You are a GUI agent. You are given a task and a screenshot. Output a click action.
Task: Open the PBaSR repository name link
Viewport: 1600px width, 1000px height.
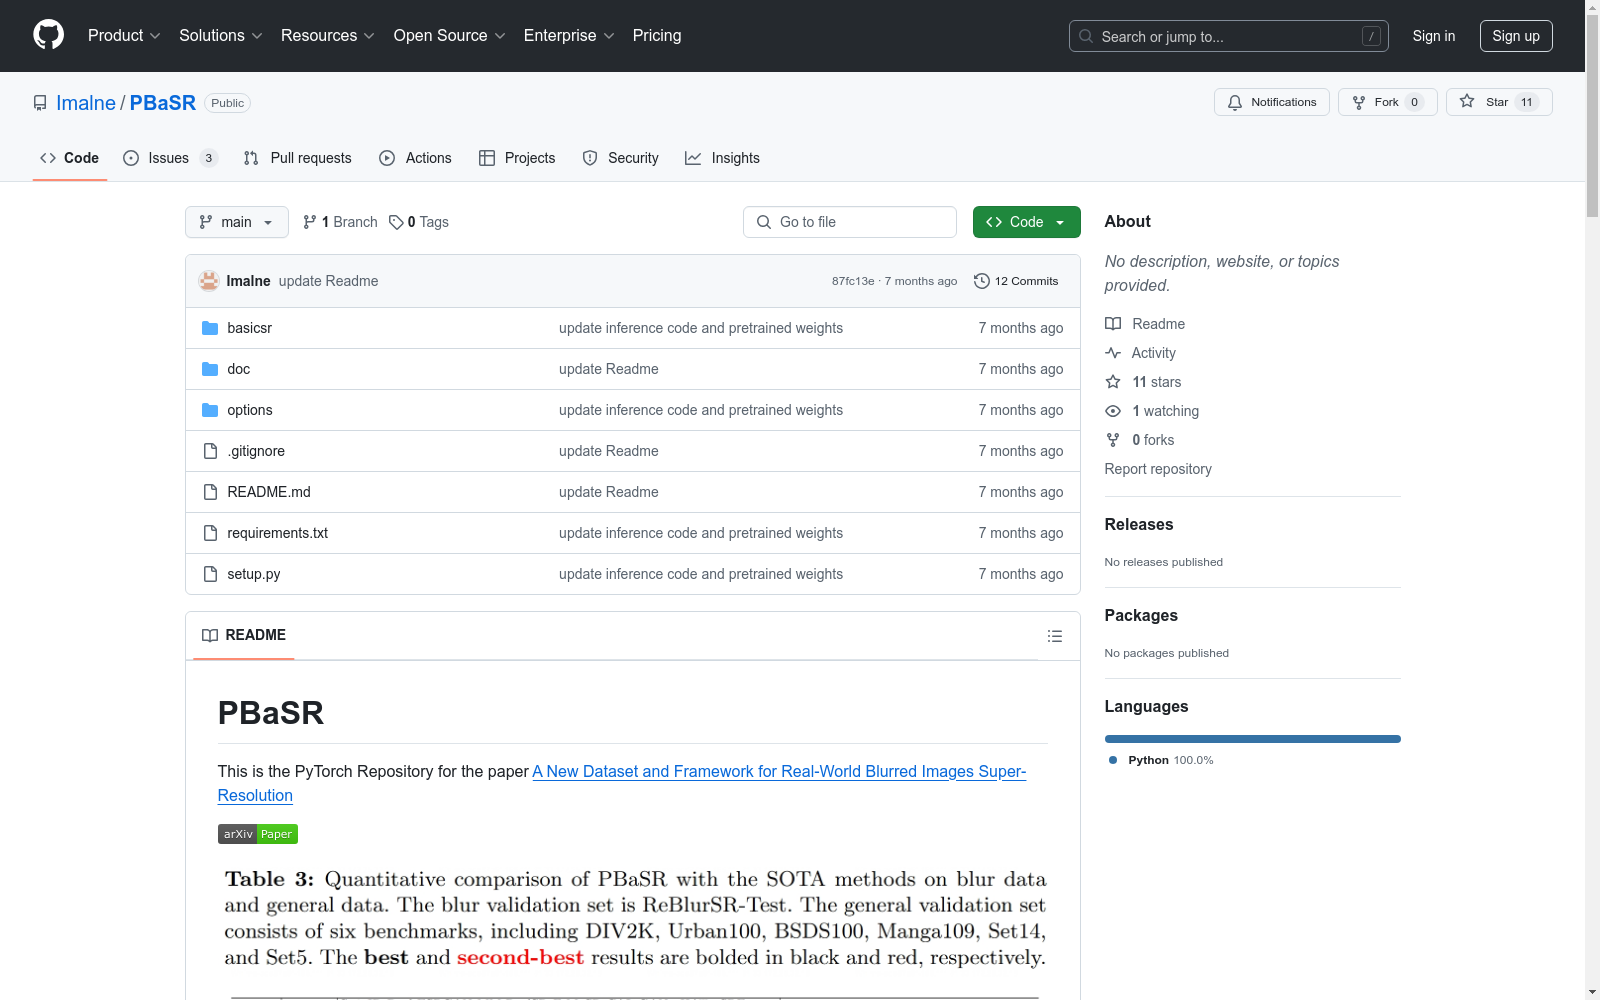pos(163,103)
